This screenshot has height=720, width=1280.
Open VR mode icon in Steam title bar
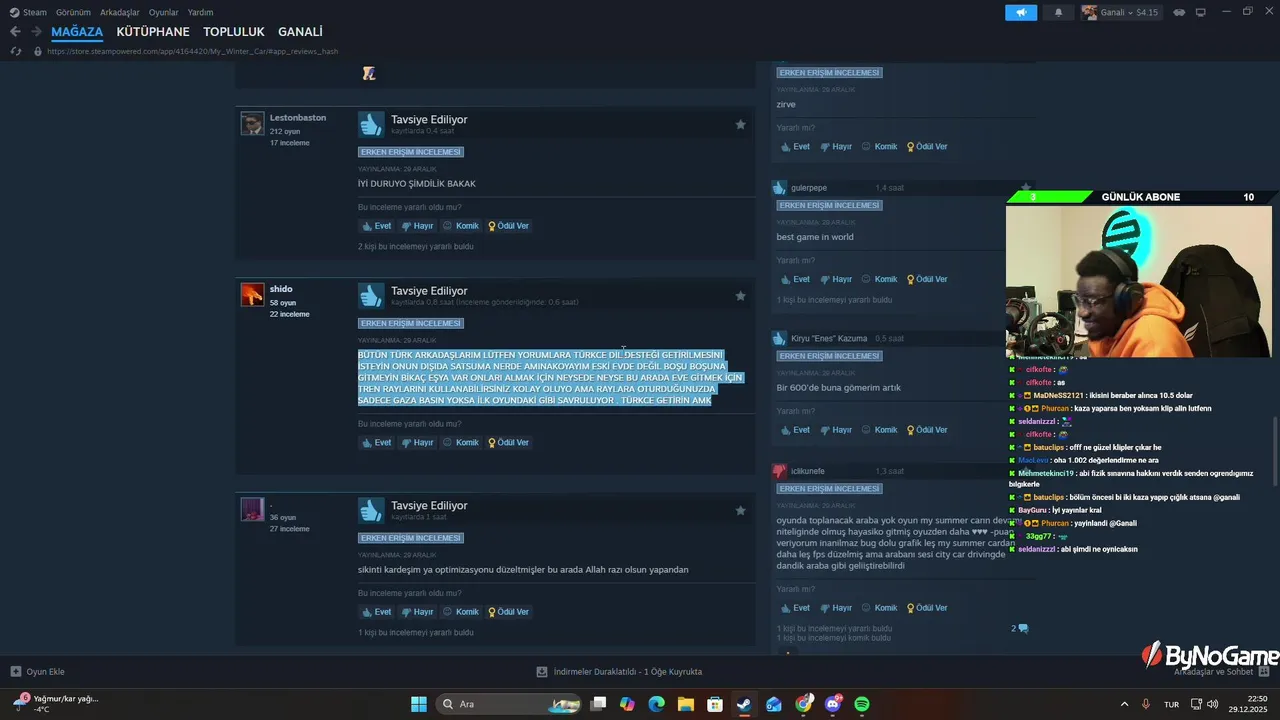[1179, 12]
